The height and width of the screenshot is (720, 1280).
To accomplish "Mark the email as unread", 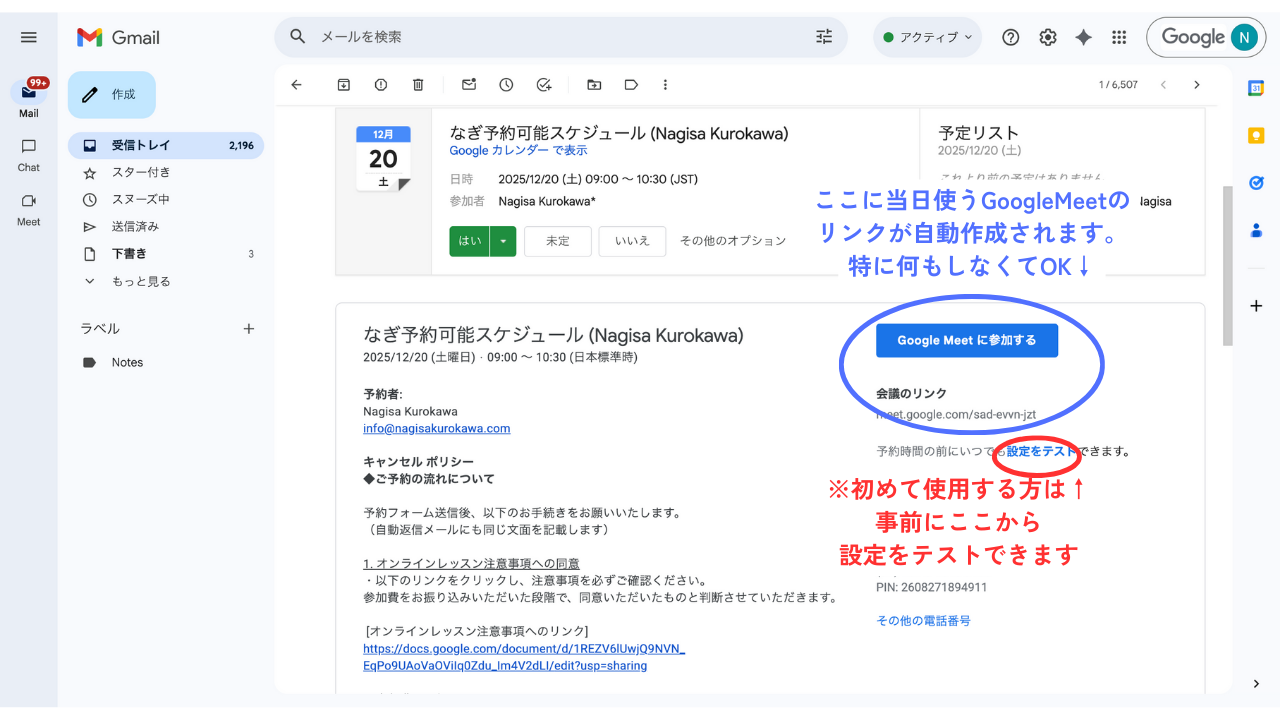I will point(468,85).
